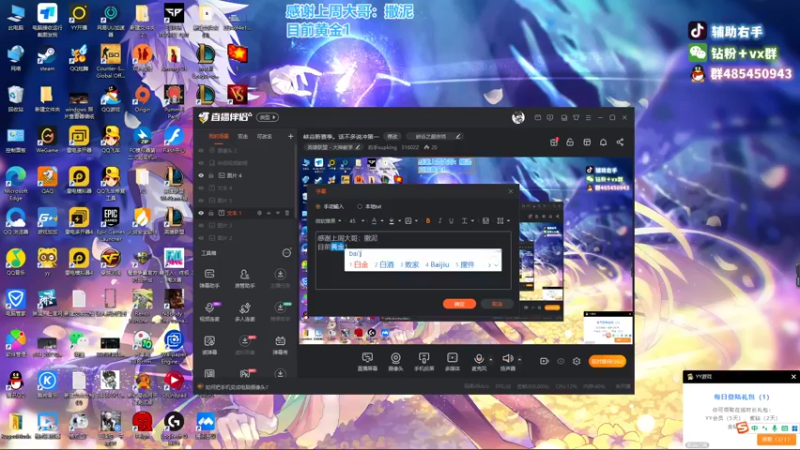Edit the stream title with 修改 button

pyautogui.click(x=392, y=137)
